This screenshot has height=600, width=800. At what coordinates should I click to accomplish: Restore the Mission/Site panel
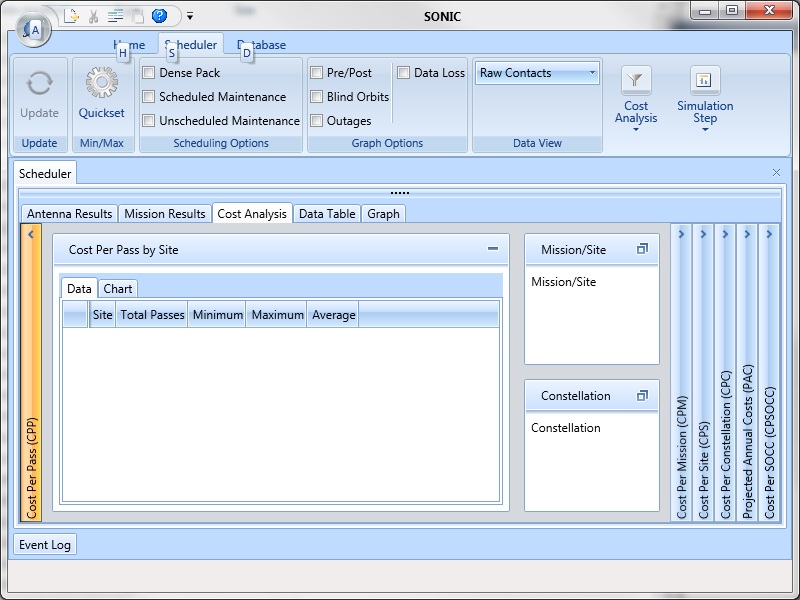(642, 249)
